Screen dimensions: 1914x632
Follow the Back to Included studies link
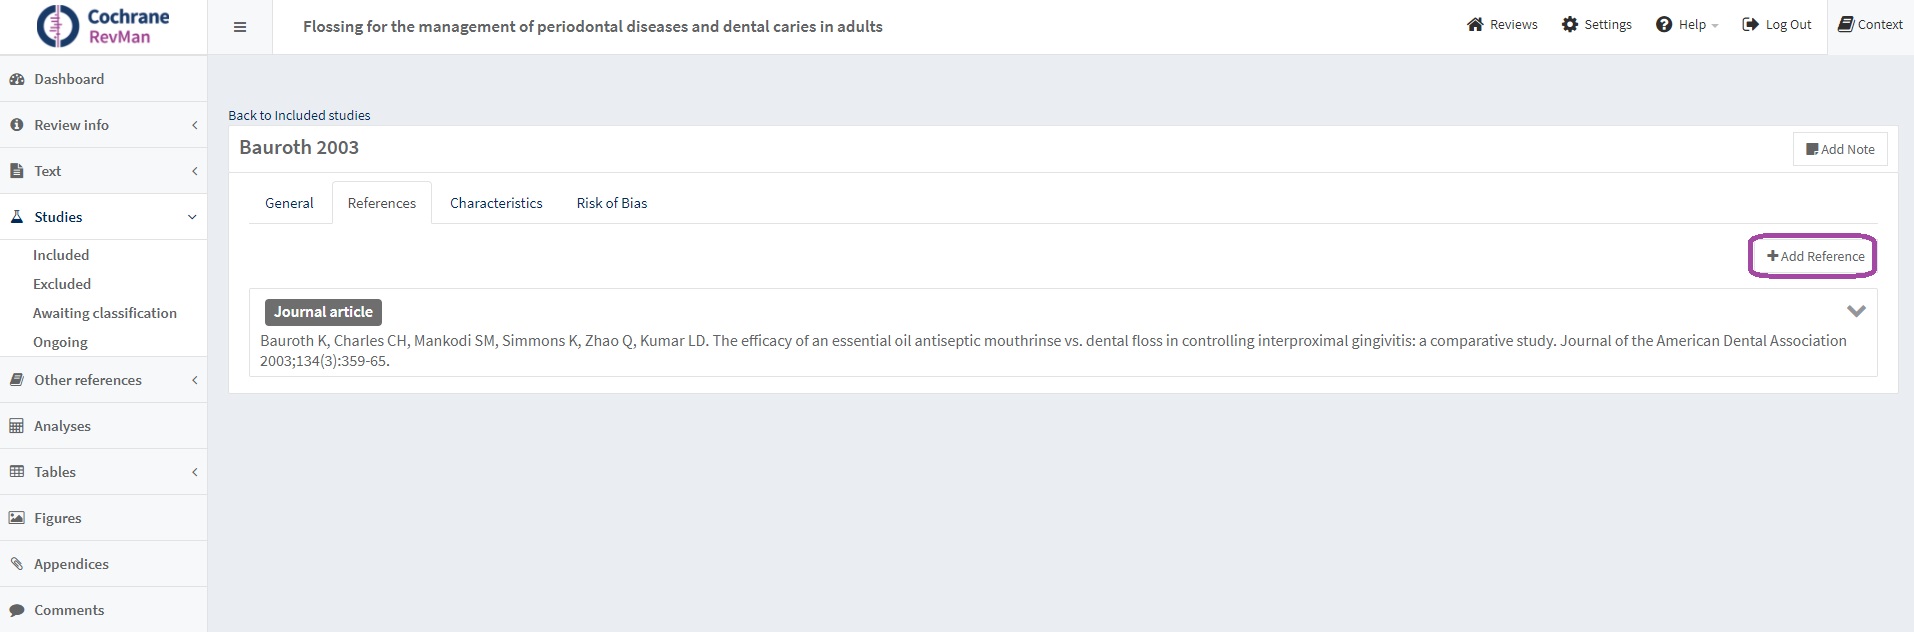pos(299,115)
